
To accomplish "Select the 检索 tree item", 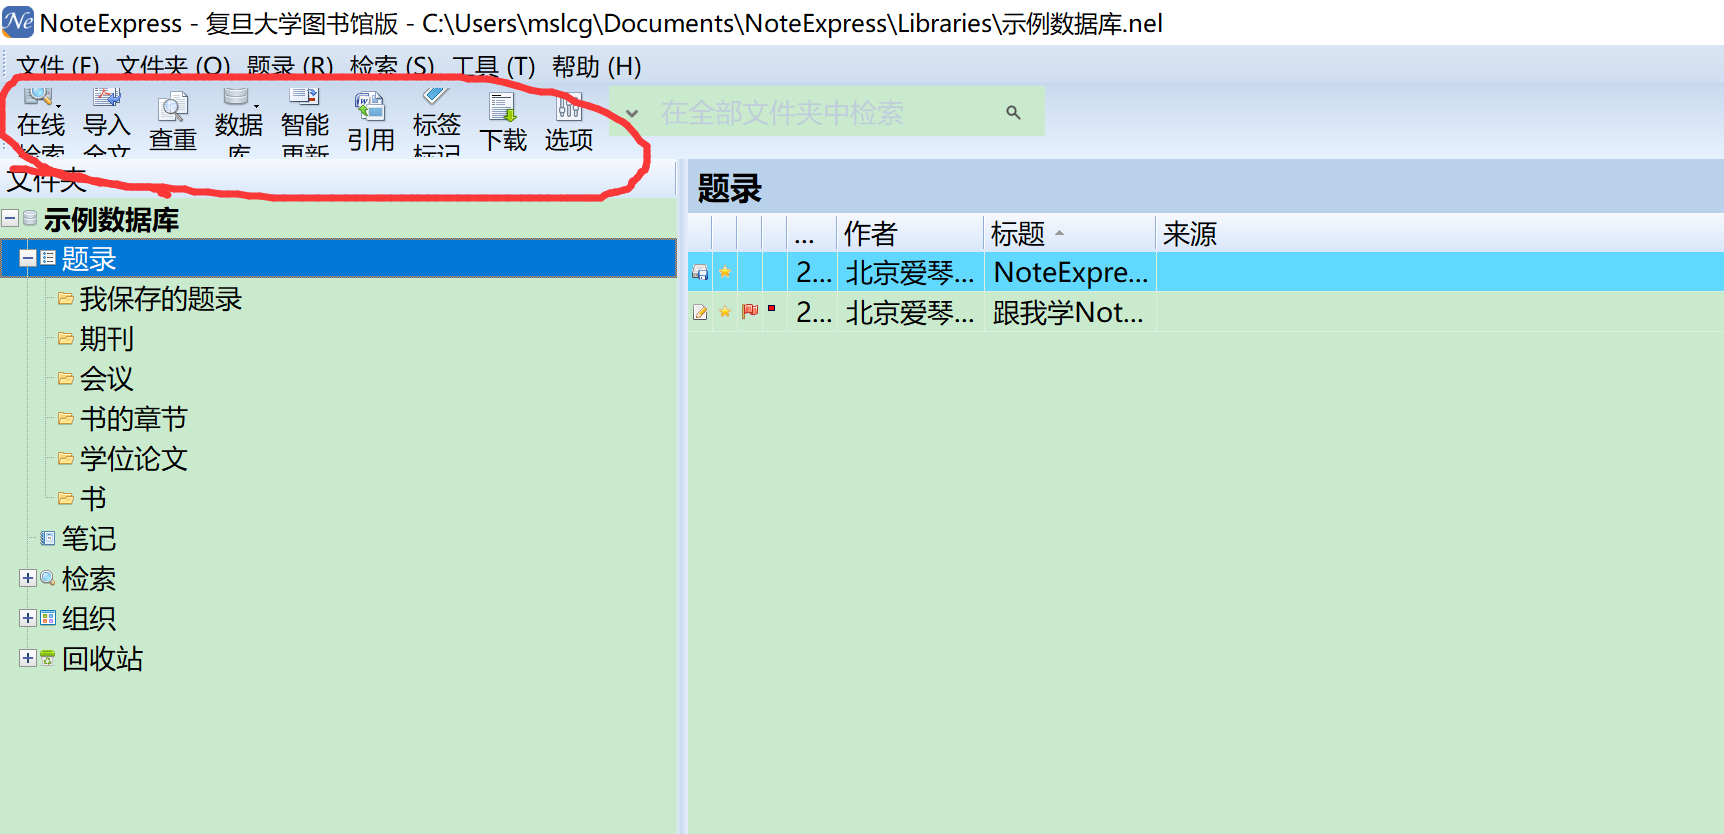I will coord(89,578).
